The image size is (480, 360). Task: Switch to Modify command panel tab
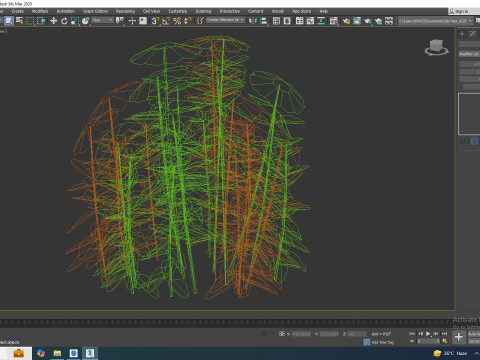click(x=473, y=34)
